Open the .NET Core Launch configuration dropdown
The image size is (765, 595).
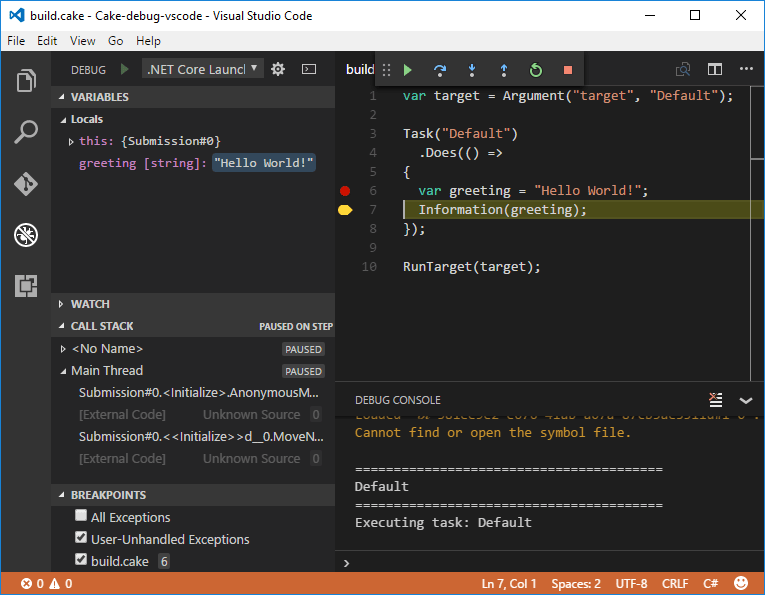click(203, 69)
